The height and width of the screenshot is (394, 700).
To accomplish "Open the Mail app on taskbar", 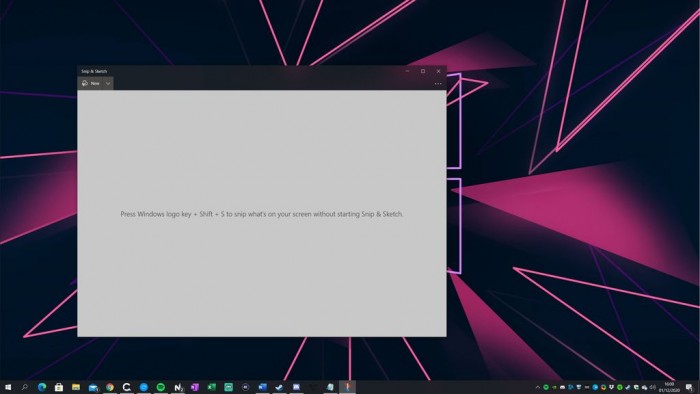I will pos(93,387).
